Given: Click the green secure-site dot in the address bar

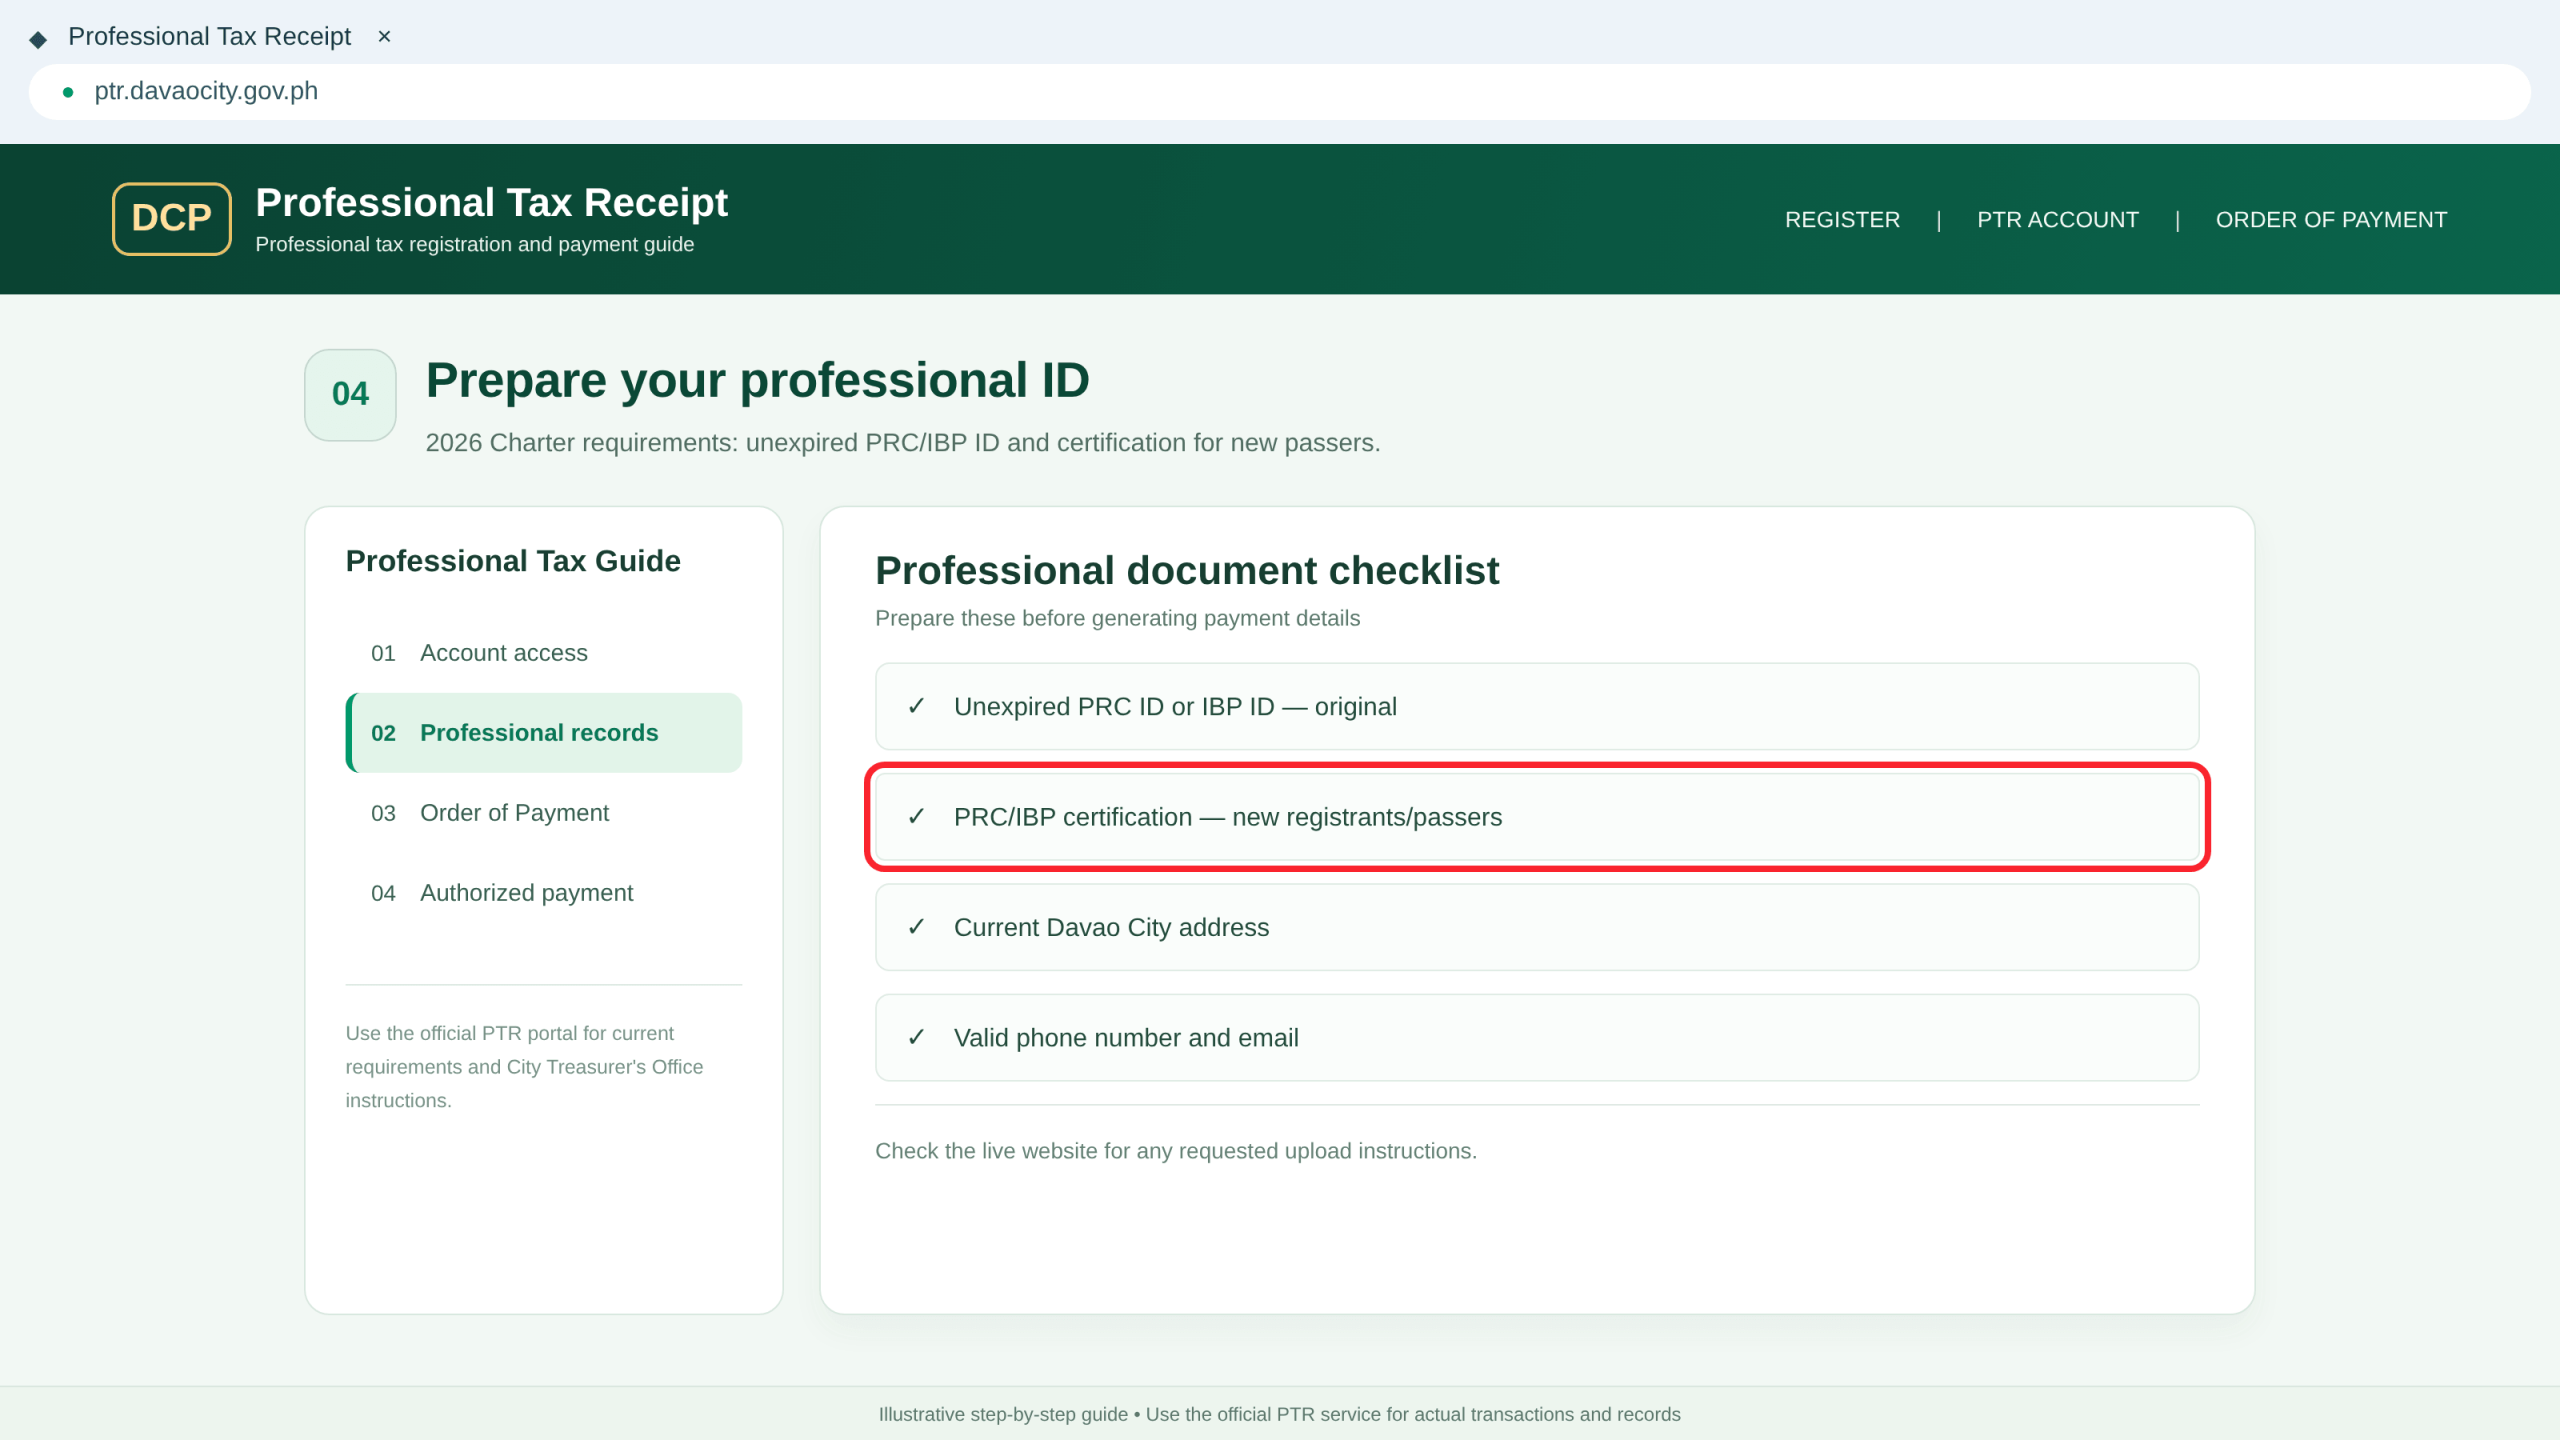Looking at the screenshot, I should tap(68, 92).
